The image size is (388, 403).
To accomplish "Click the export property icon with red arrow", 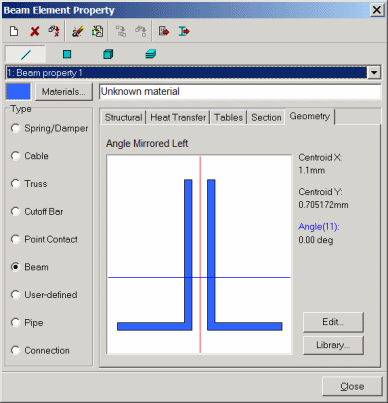I will tap(164, 32).
